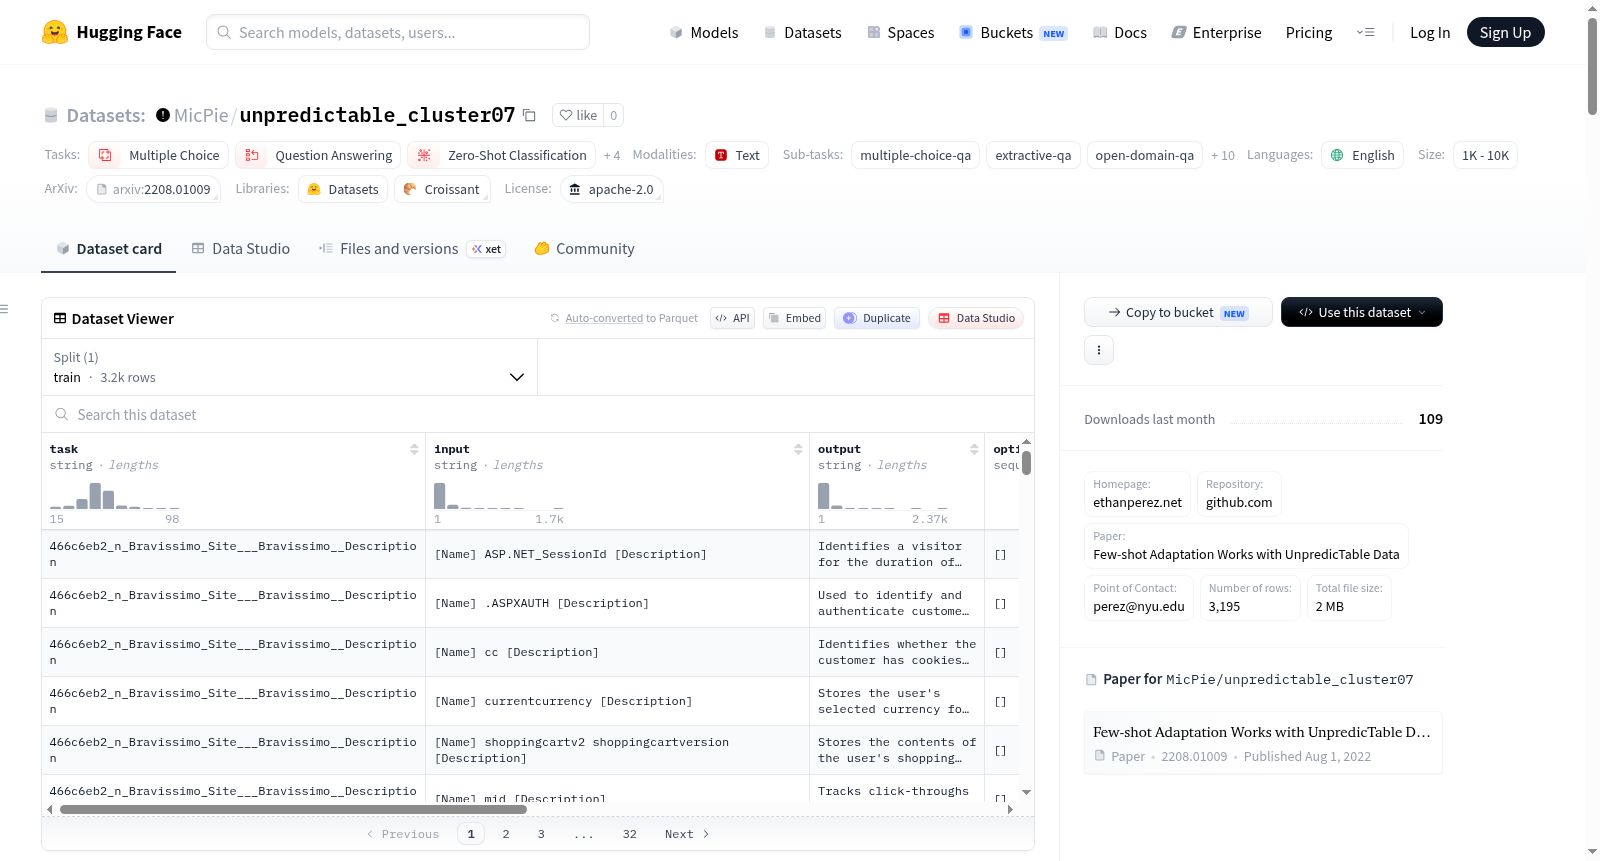Click the Hugging Face logo icon
1600x861 pixels.
55,32
